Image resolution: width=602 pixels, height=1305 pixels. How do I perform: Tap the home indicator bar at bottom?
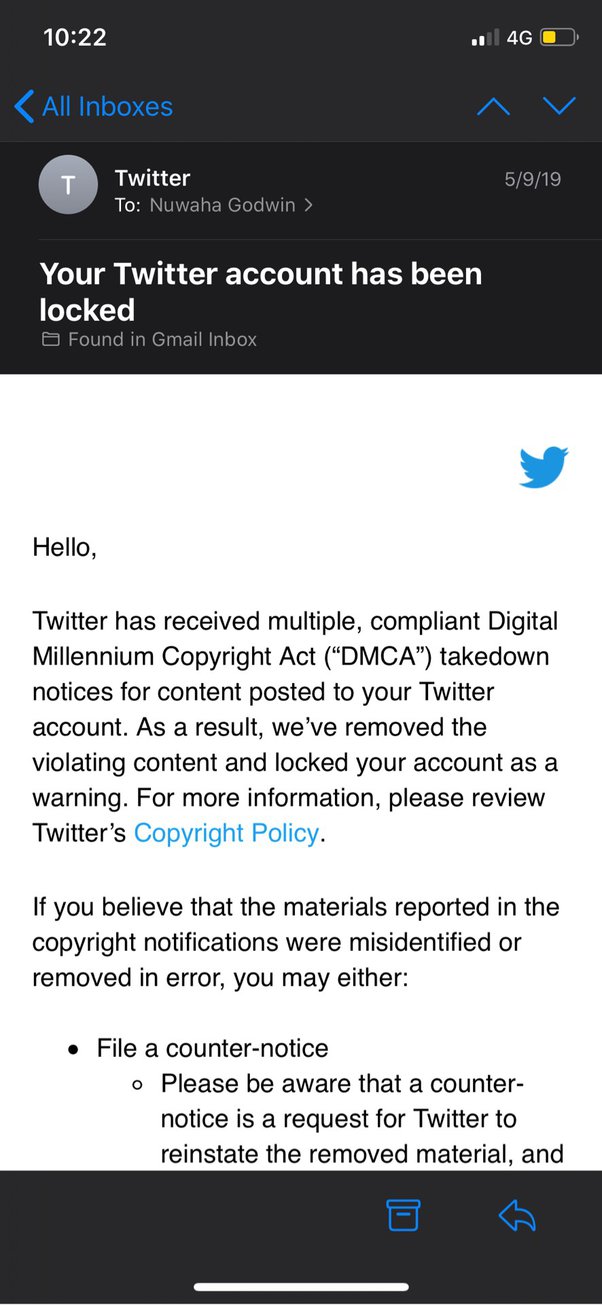point(301,1288)
